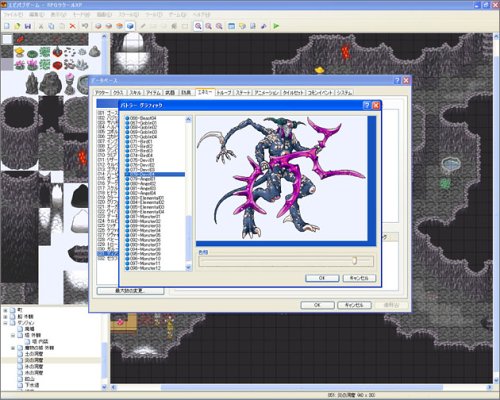This screenshot has height=400, width=500.
Task: Switch to map layer 1 editing
Action: (x=98, y=26)
